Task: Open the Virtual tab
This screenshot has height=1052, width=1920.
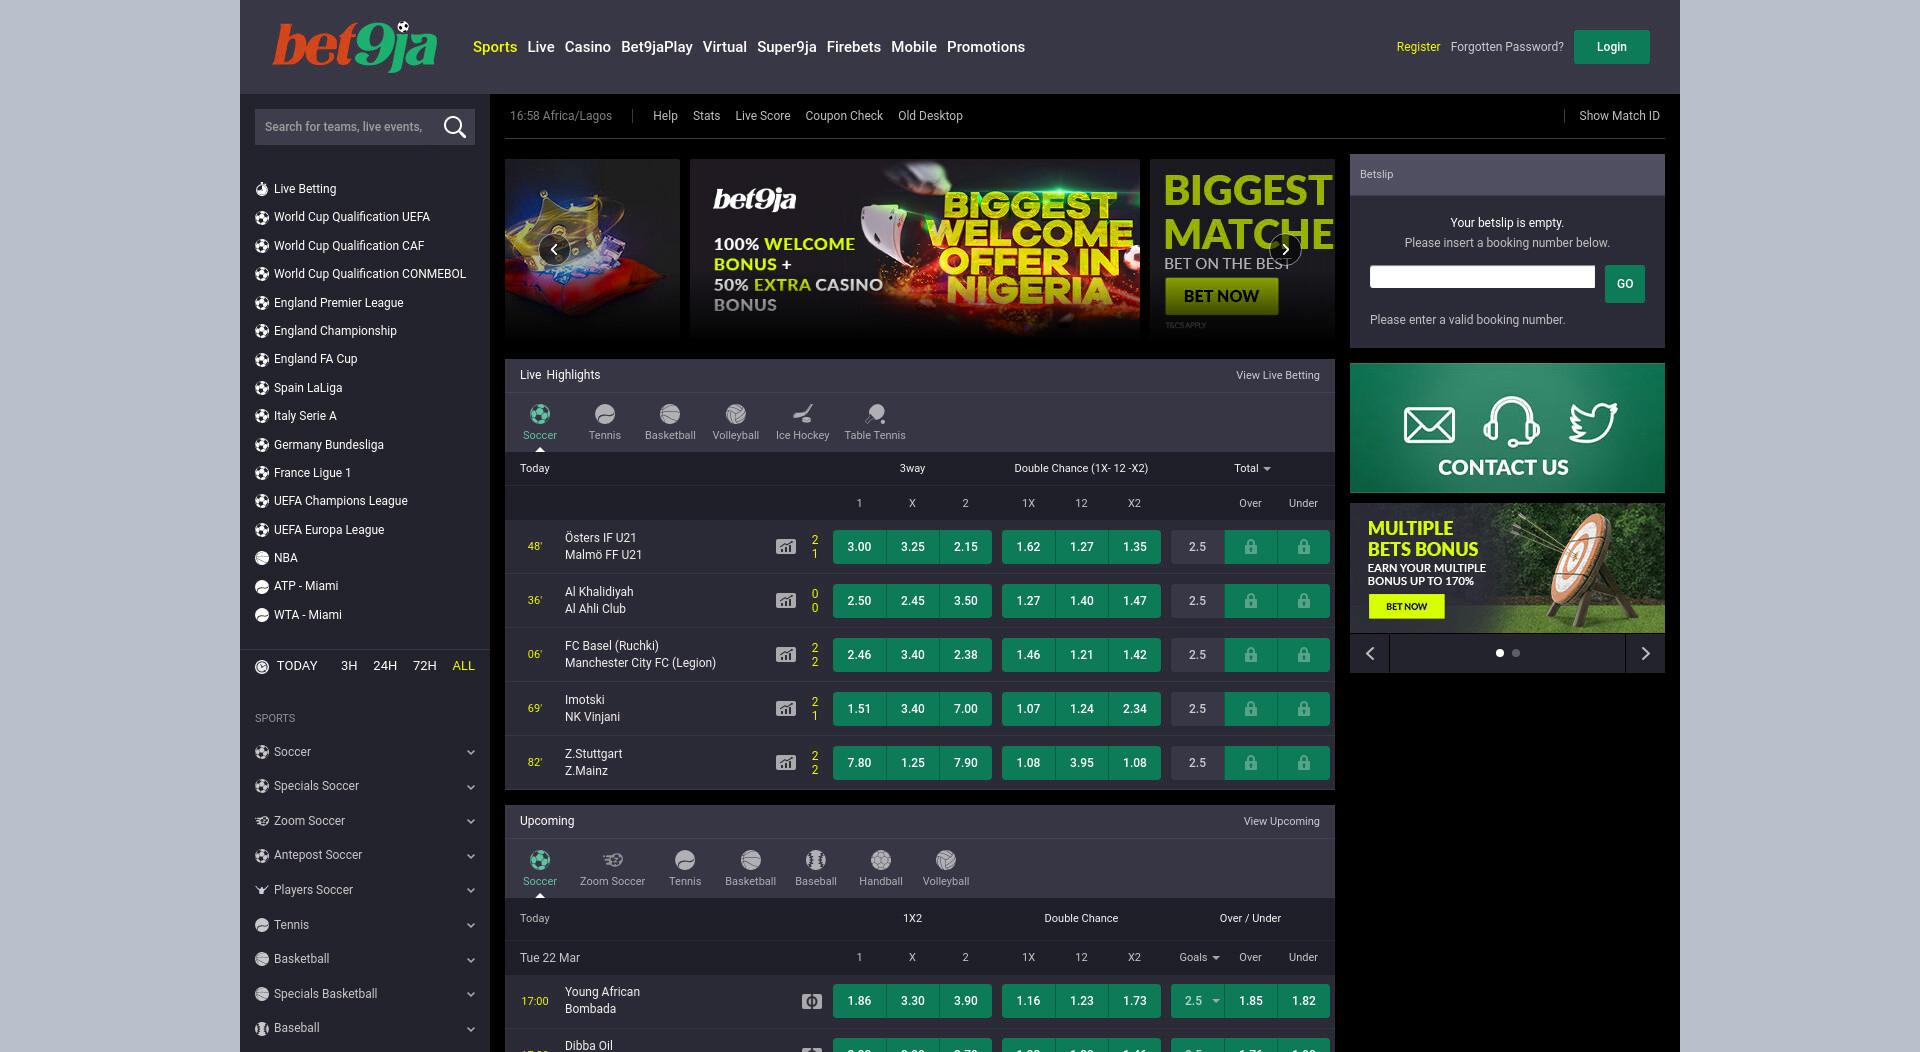Action: point(725,47)
